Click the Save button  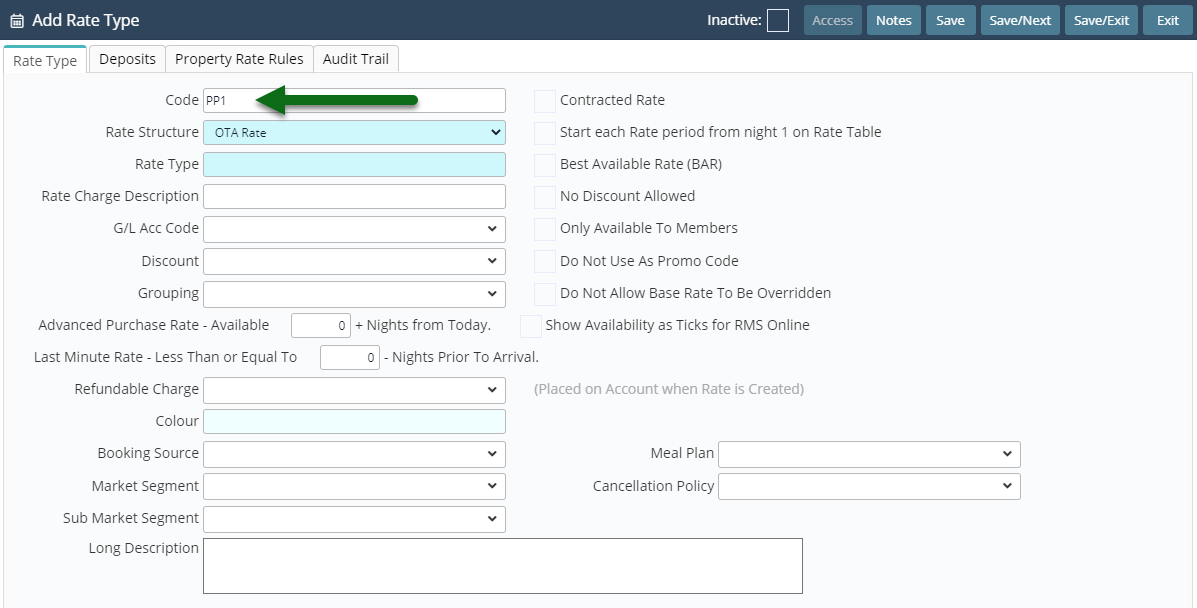coord(950,21)
